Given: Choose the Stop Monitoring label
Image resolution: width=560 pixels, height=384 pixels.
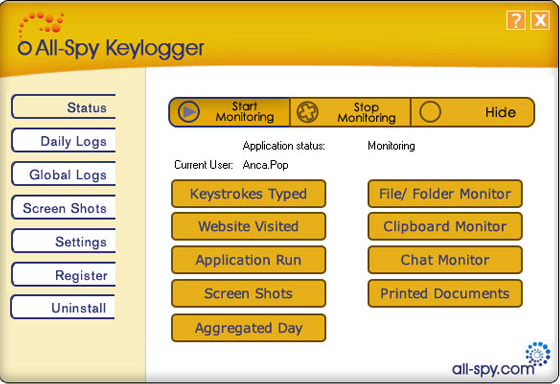Looking at the screenshot, I should [366, 113].
